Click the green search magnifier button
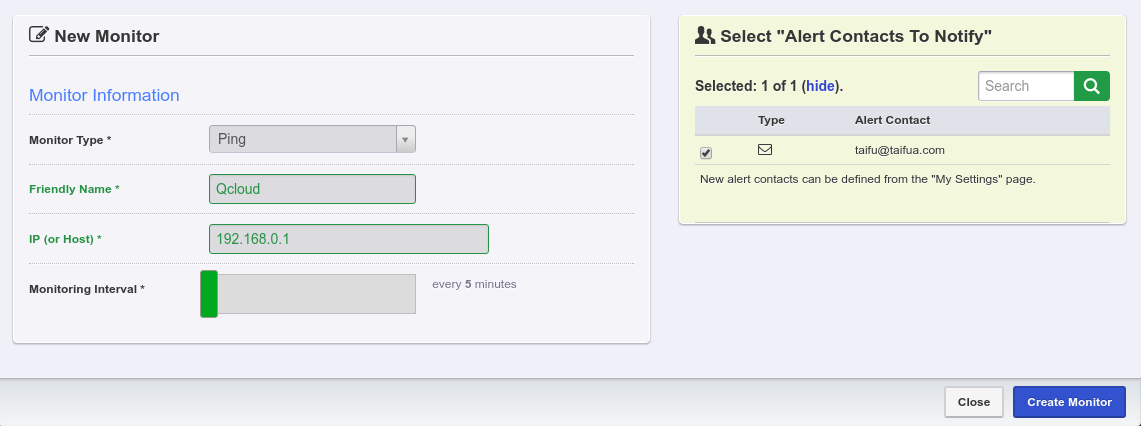1141x426 pixels. [x=1092, y=86]
